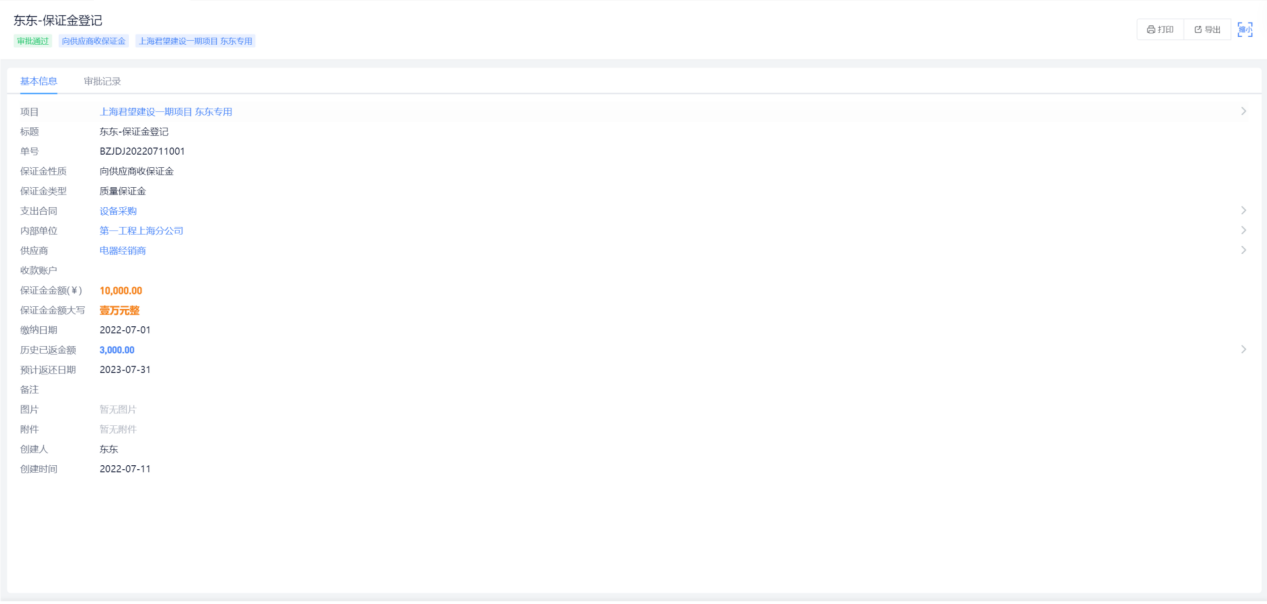Click the 审批通过 status tag
Viewport: 1267px width, 604px height.
click(32, 41)
